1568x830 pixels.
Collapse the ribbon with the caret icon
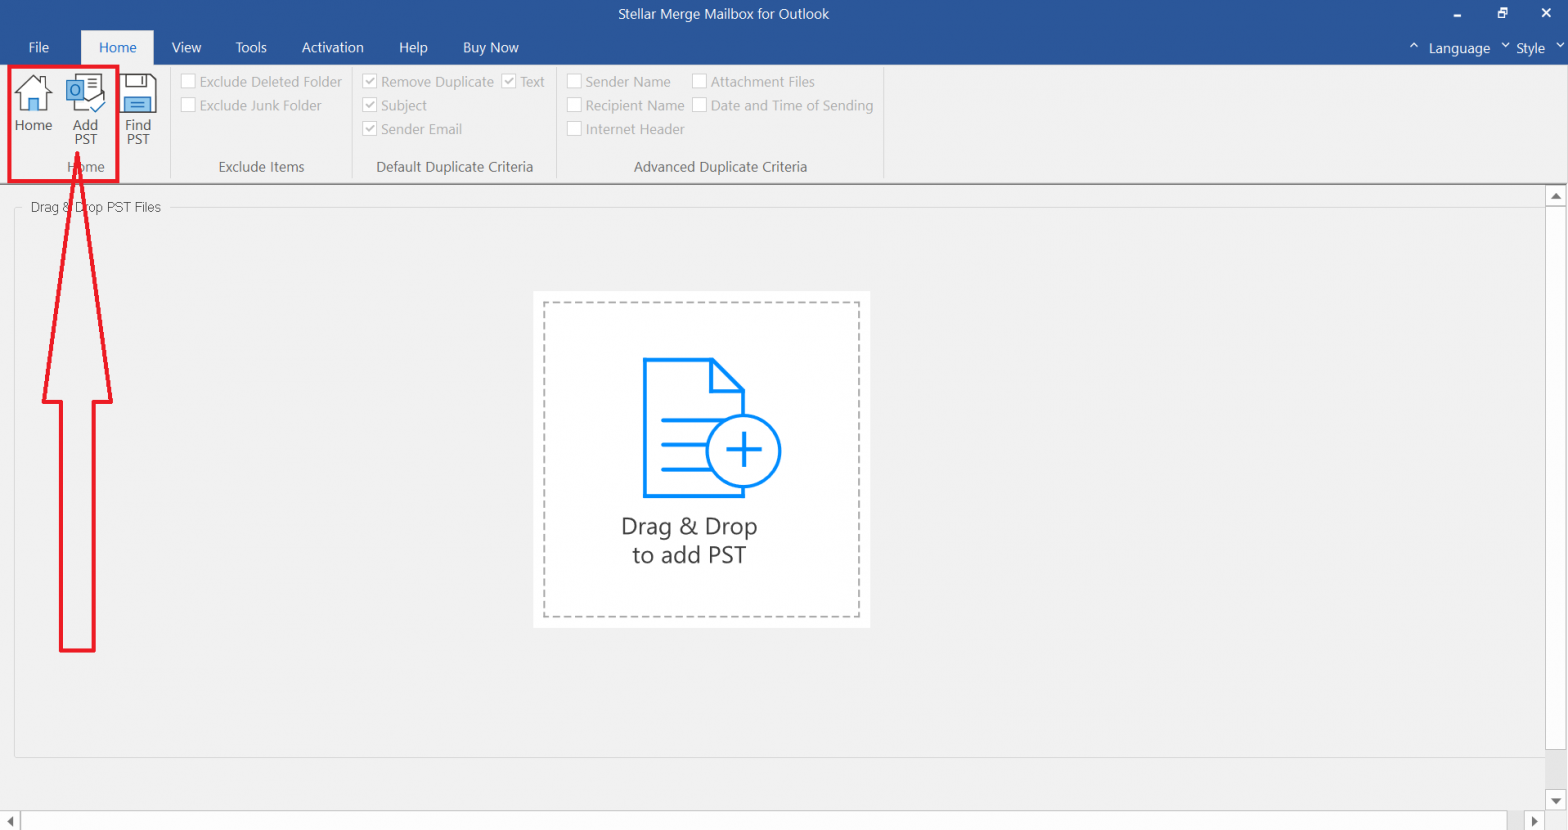tap(1413, 46)
